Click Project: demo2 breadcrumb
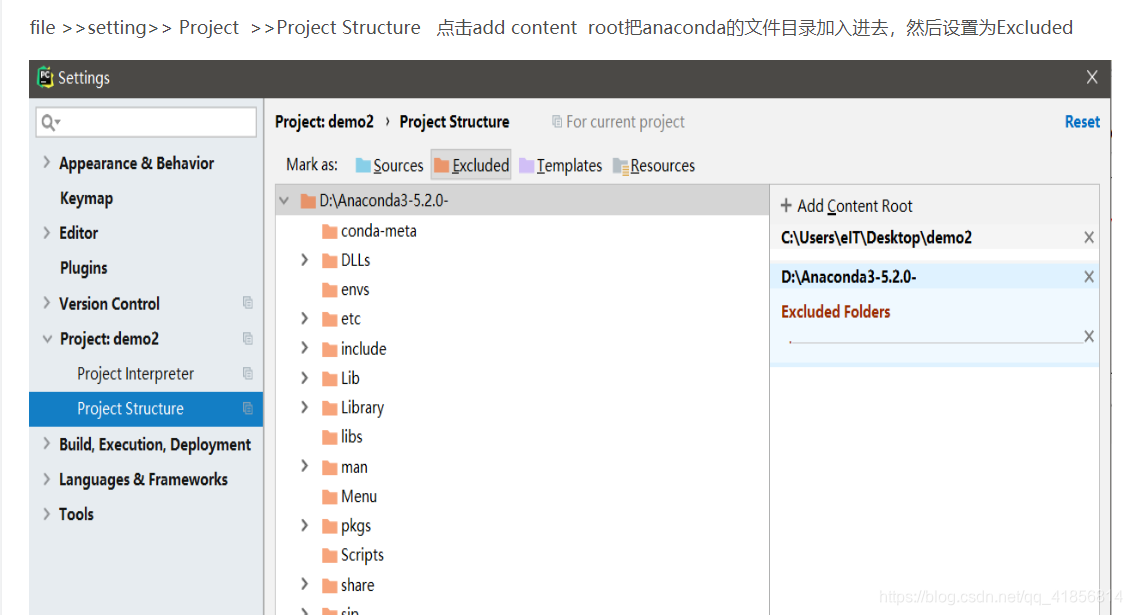 (324, 122)
